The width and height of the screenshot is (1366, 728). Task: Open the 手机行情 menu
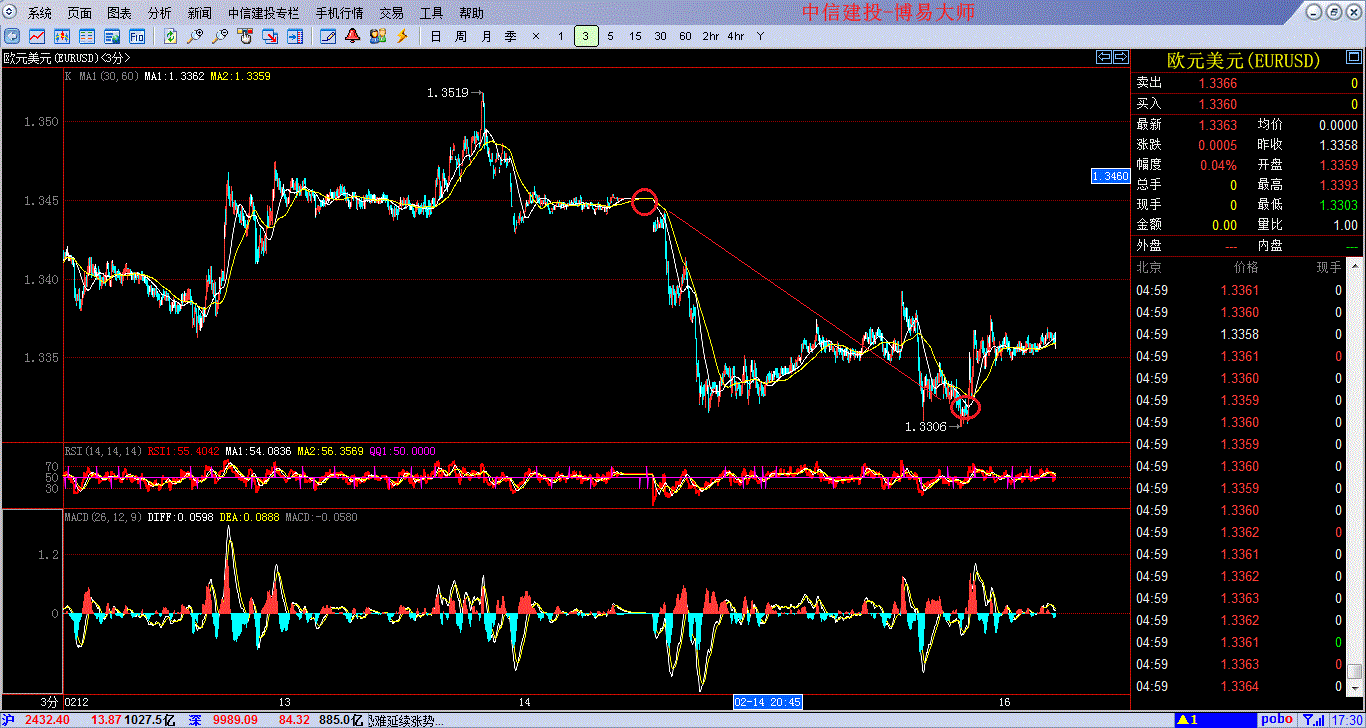pos(339,13)
